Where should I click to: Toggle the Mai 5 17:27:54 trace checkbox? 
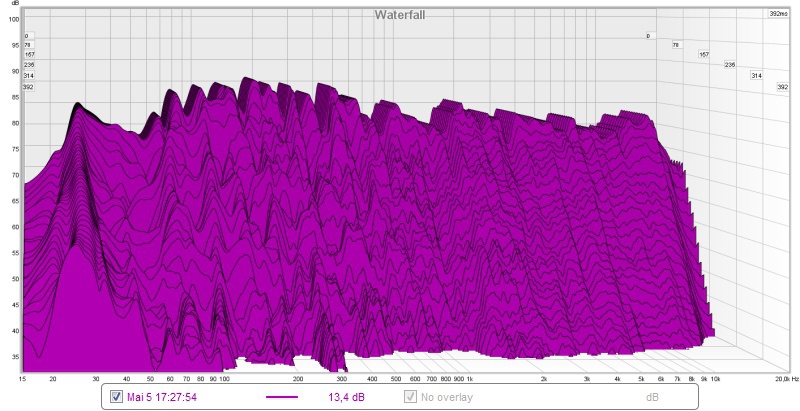pyautogui.click(x=116, y=396)
